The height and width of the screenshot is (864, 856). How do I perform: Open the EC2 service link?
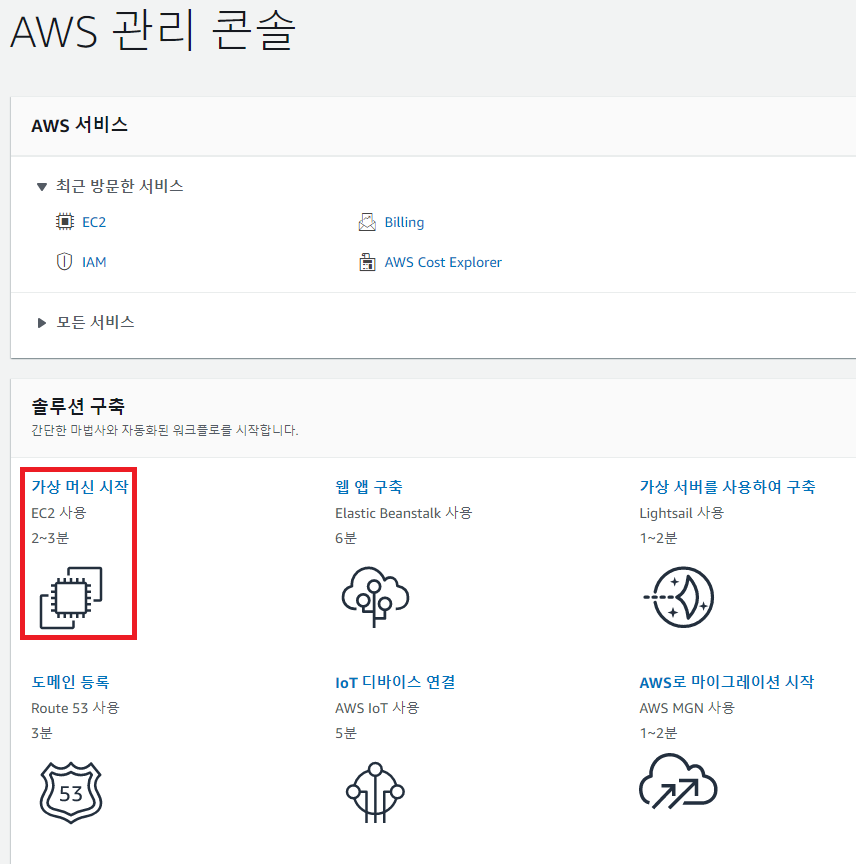point(94,222)
